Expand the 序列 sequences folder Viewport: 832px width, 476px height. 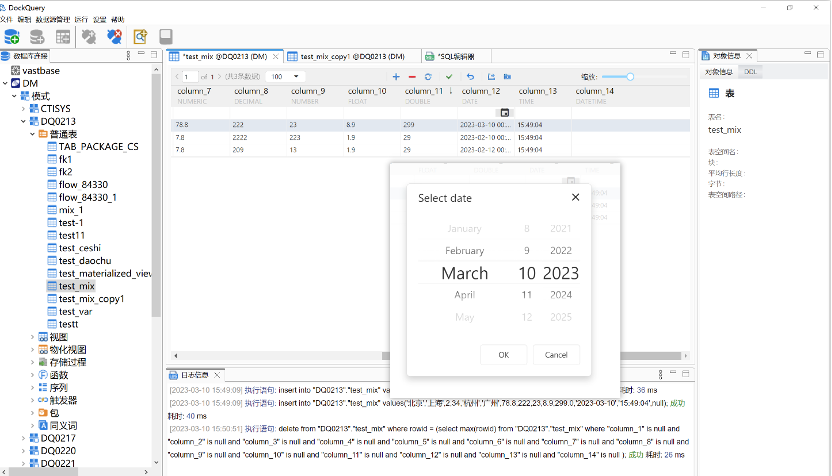(32, 388)
